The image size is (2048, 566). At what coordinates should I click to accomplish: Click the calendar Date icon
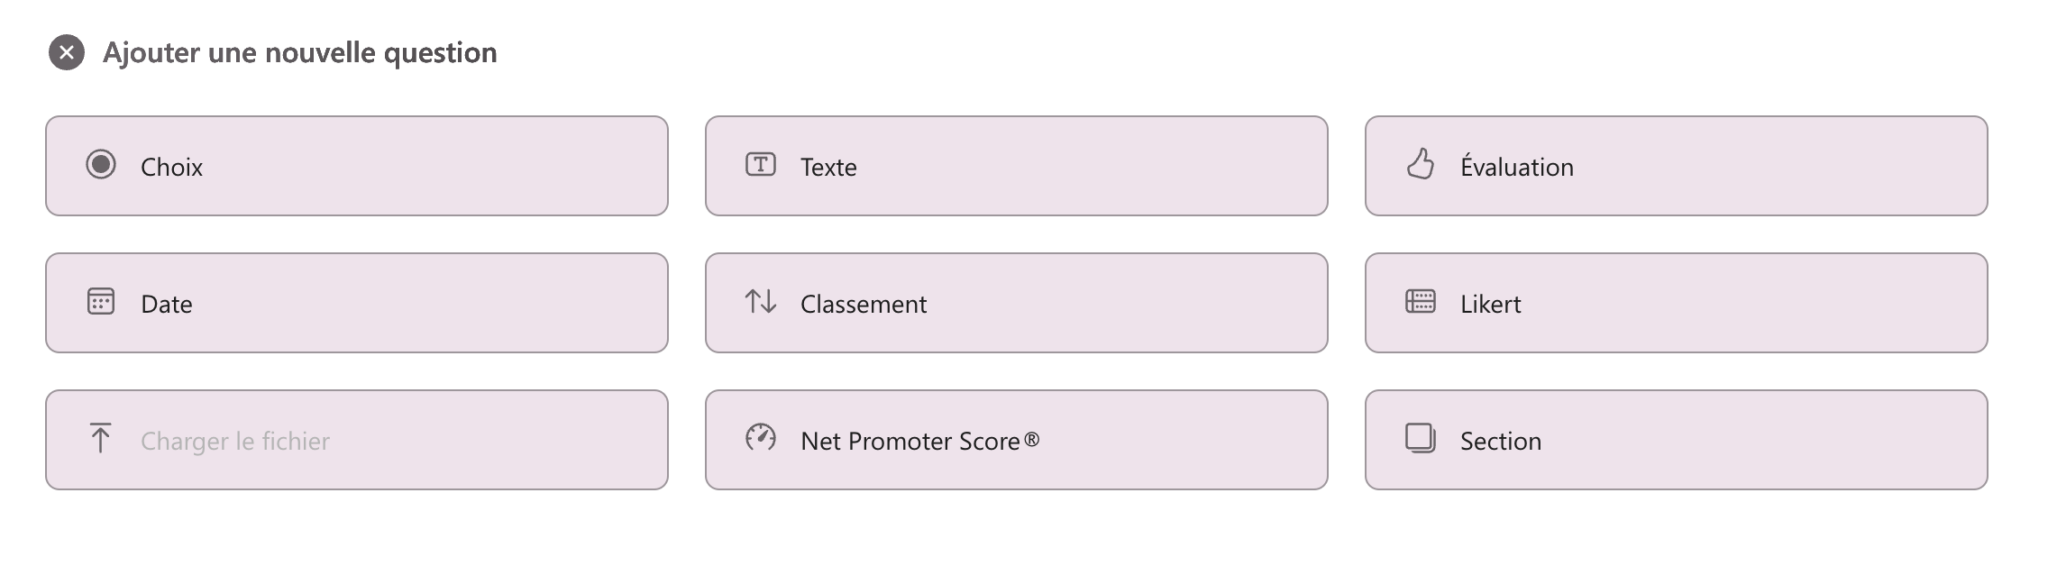101,301
